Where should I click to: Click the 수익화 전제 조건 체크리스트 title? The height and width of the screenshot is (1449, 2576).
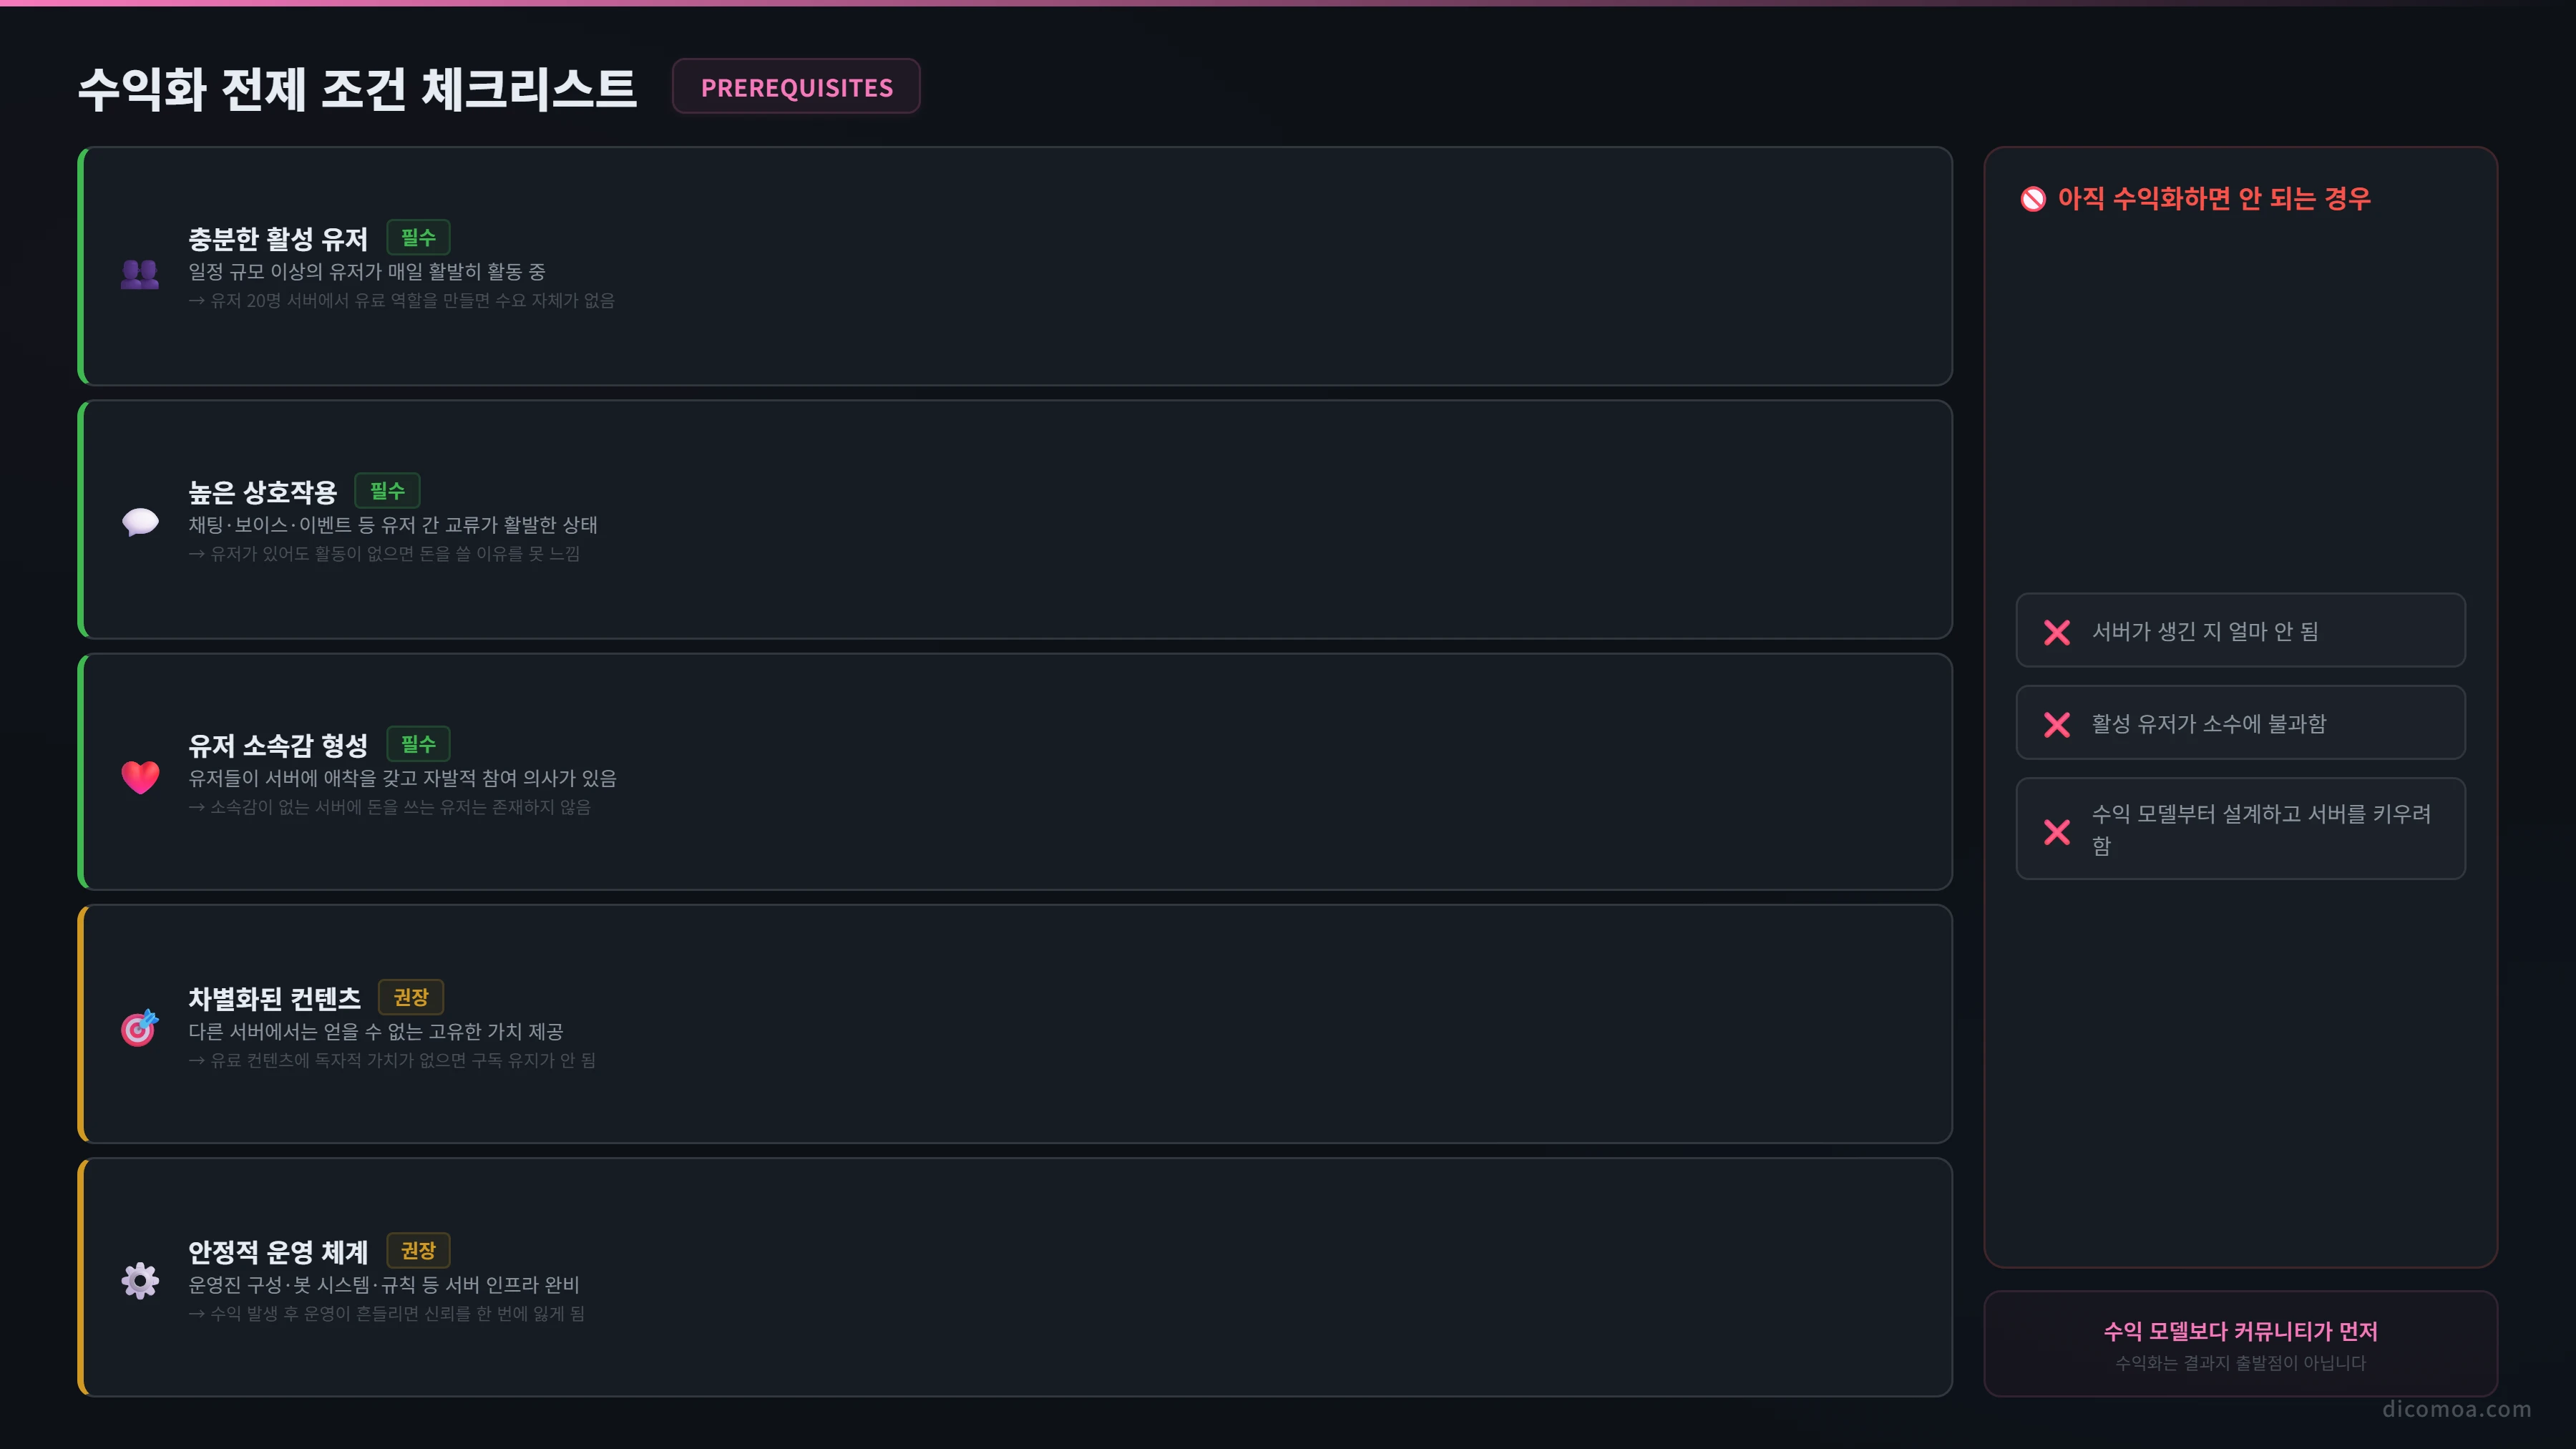(x=357, y=88)
